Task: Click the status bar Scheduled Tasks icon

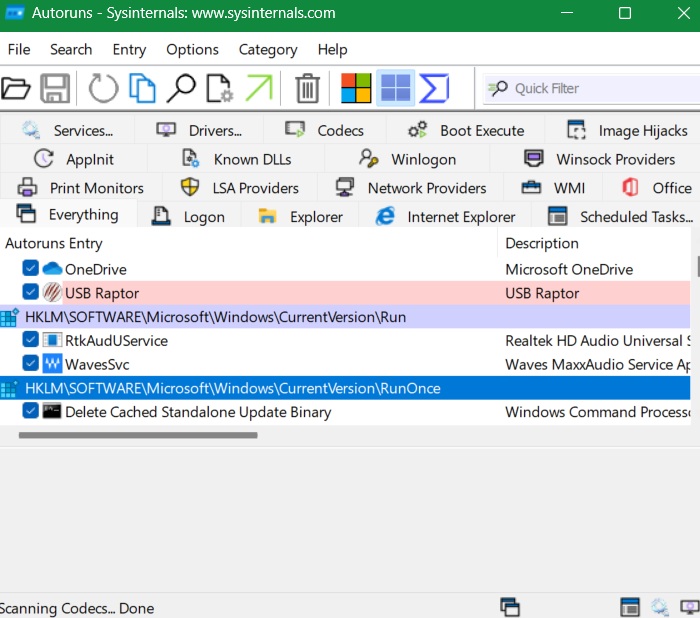Action: point(630,607)
